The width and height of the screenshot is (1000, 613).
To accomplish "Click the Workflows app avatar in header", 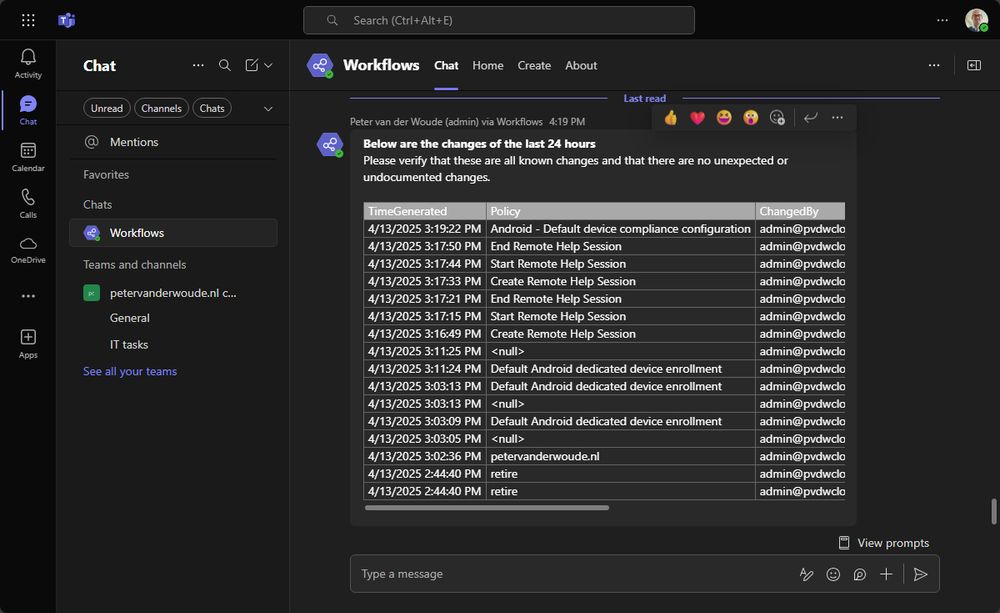I will click(320, 65).
